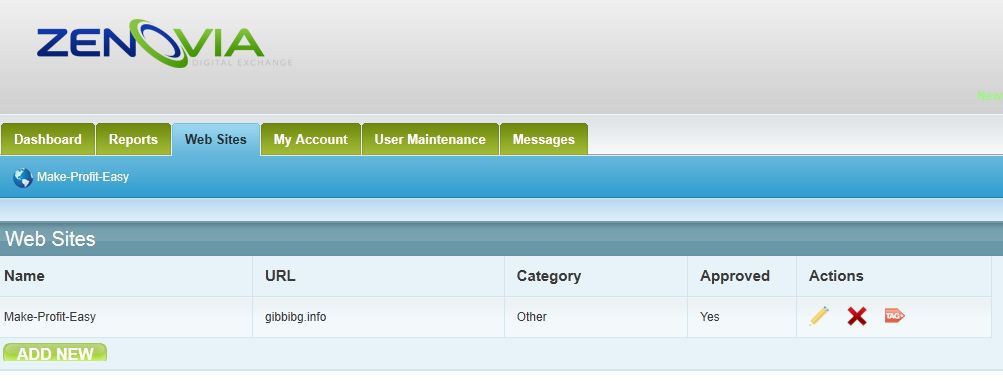Select the Web Sites tab
Viewport: 1003px width, 391px height.
[216, 139]
